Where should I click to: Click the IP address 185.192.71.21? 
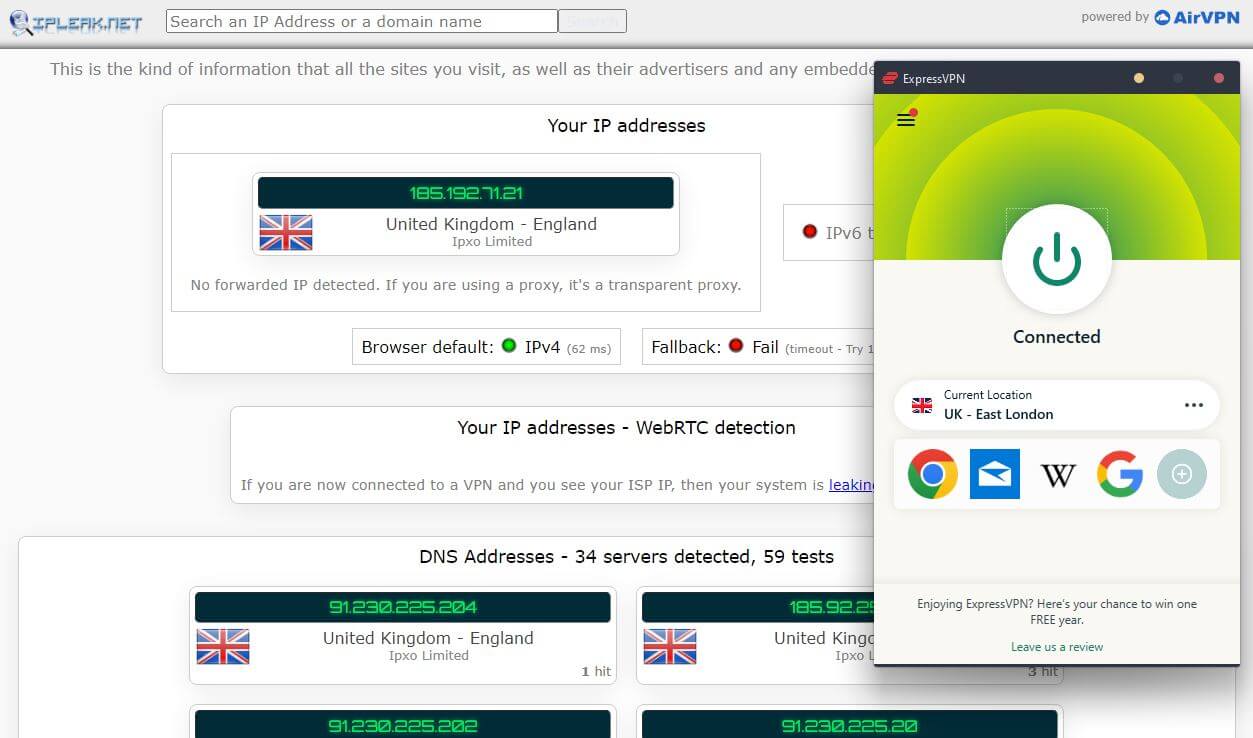point(466,193)
